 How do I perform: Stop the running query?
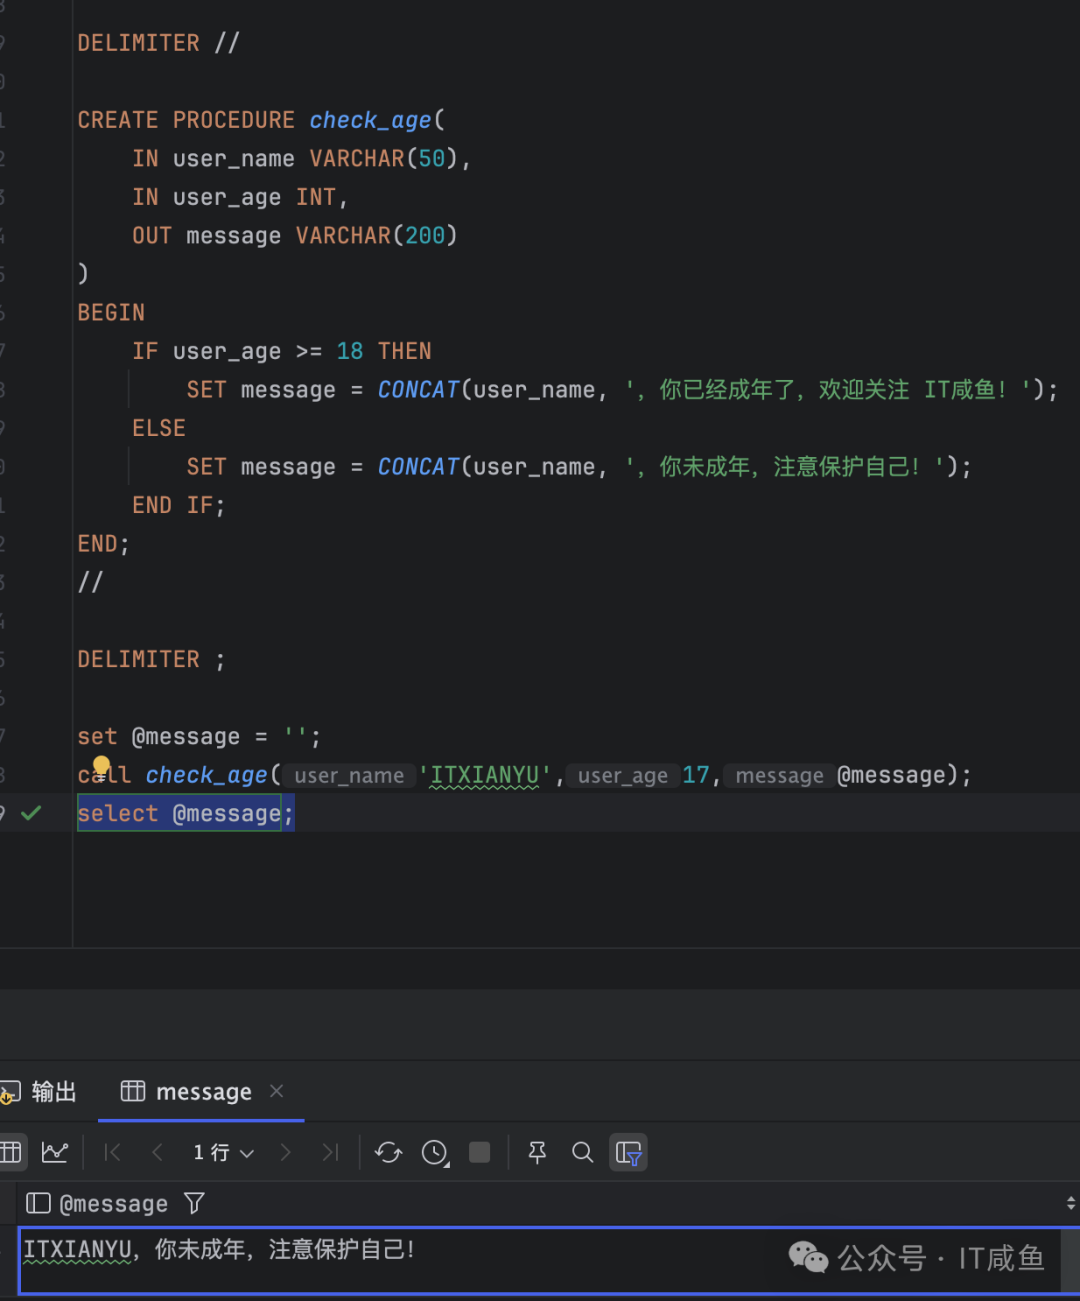479,1152
